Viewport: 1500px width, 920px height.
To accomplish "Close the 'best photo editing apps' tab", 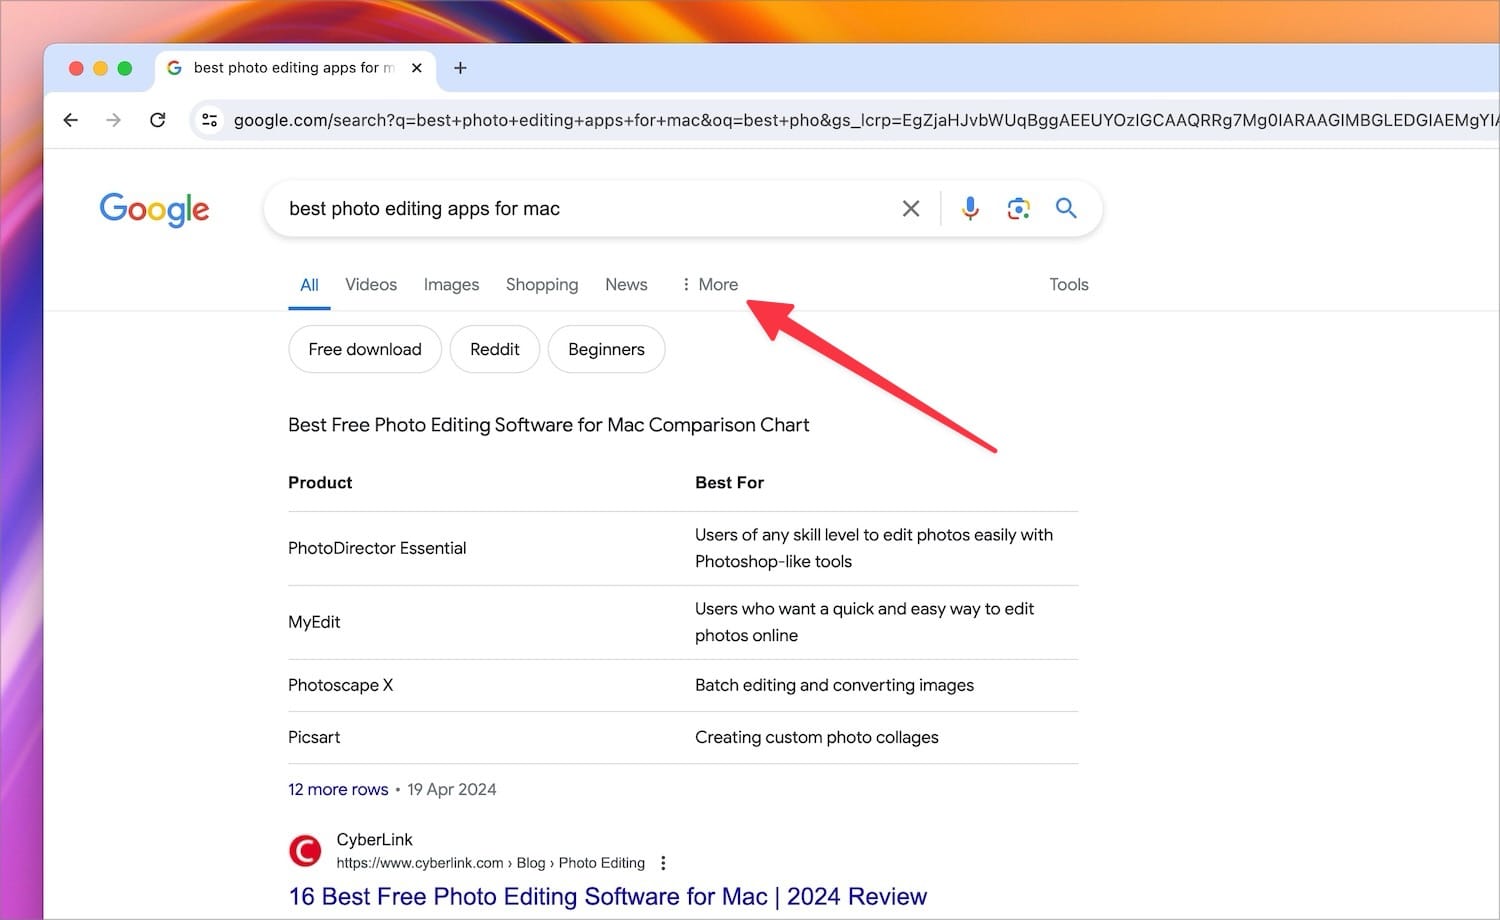I will click(417, 68).
